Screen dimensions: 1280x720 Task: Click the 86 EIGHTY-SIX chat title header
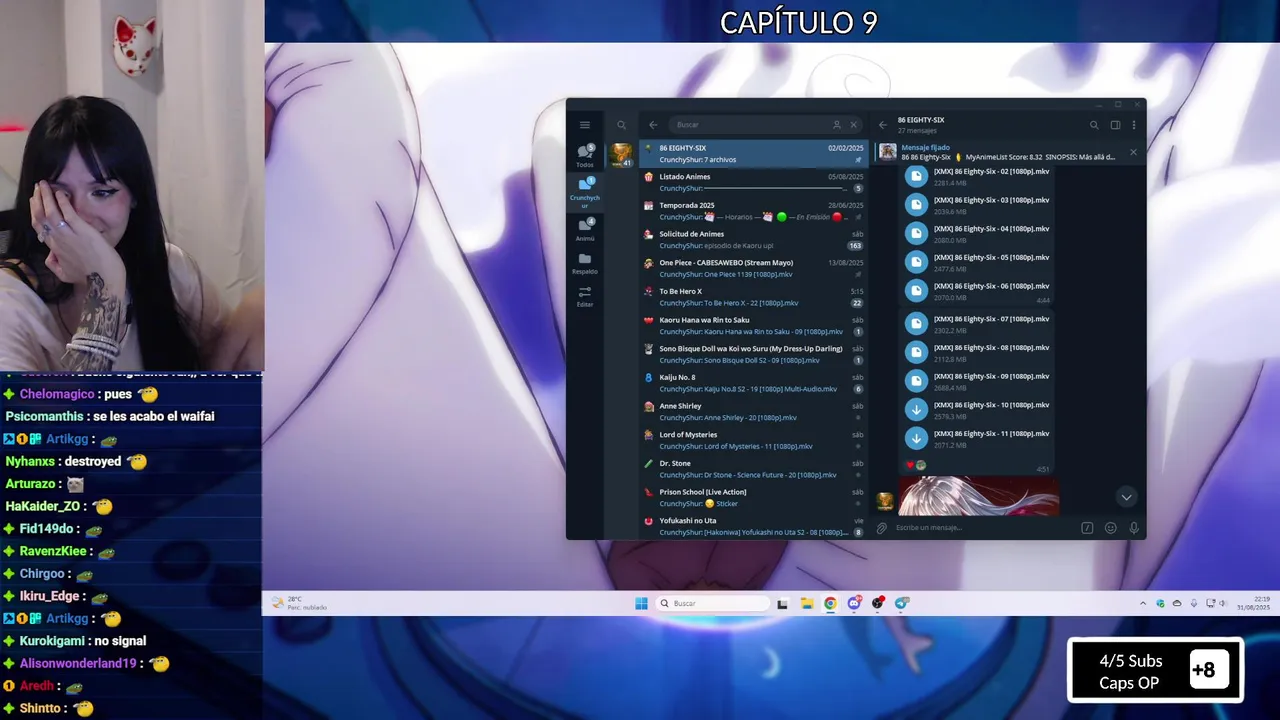[921, 120]
